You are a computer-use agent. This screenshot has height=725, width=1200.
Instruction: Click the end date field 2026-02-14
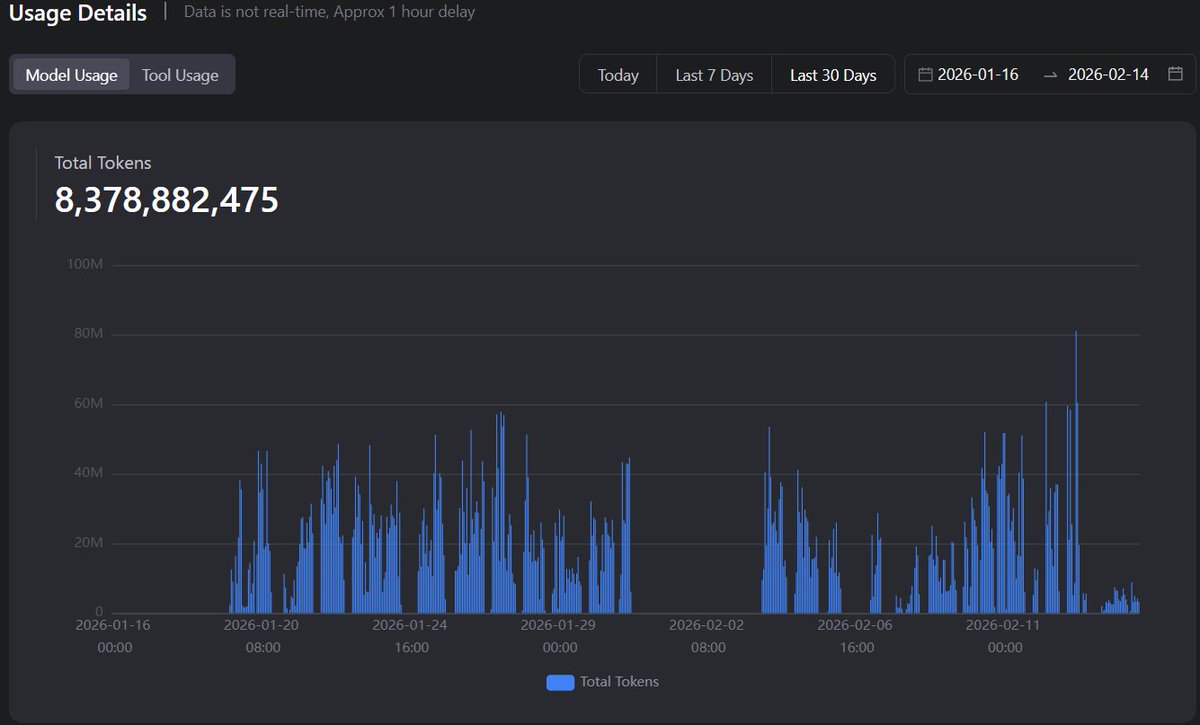(1108, 74)
